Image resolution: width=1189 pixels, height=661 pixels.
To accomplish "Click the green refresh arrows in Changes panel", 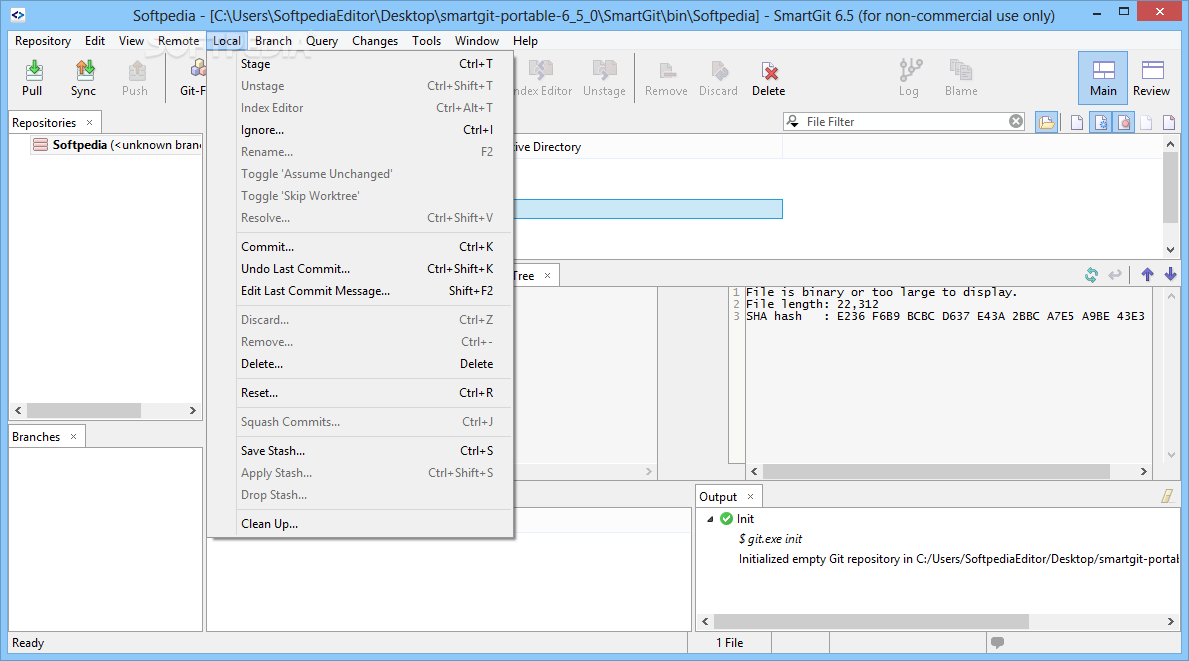I will (x=1091, y=275).
